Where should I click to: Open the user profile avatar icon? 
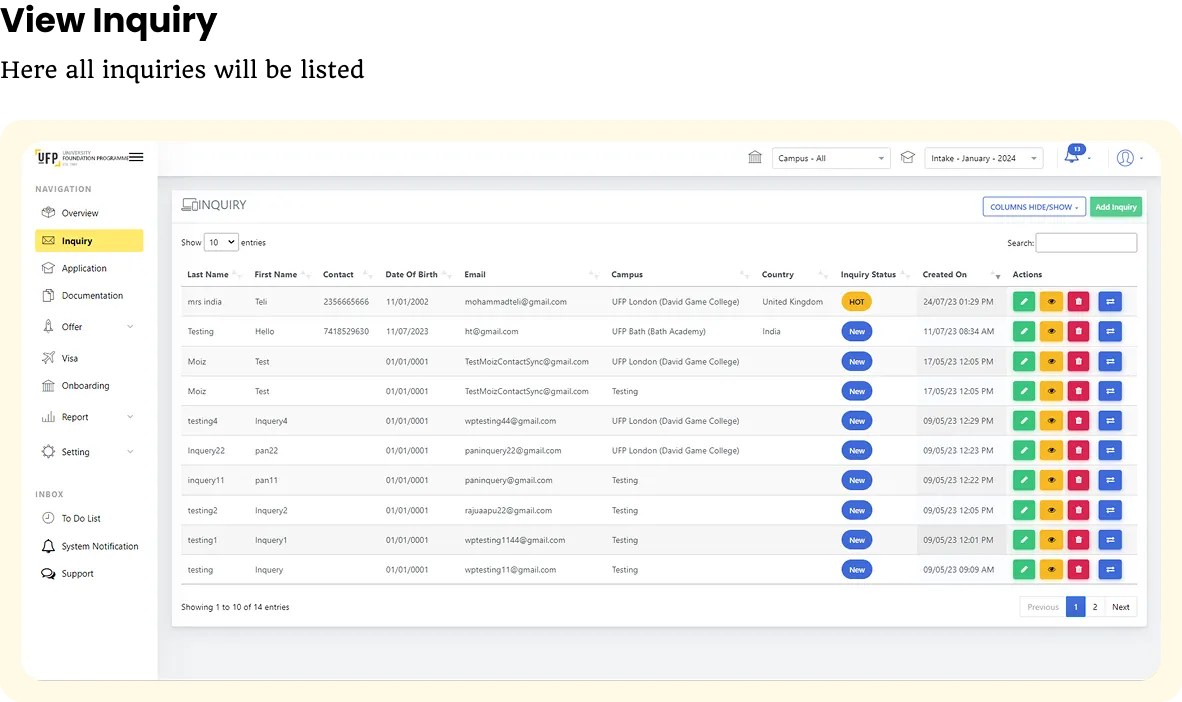(1125, 158)
